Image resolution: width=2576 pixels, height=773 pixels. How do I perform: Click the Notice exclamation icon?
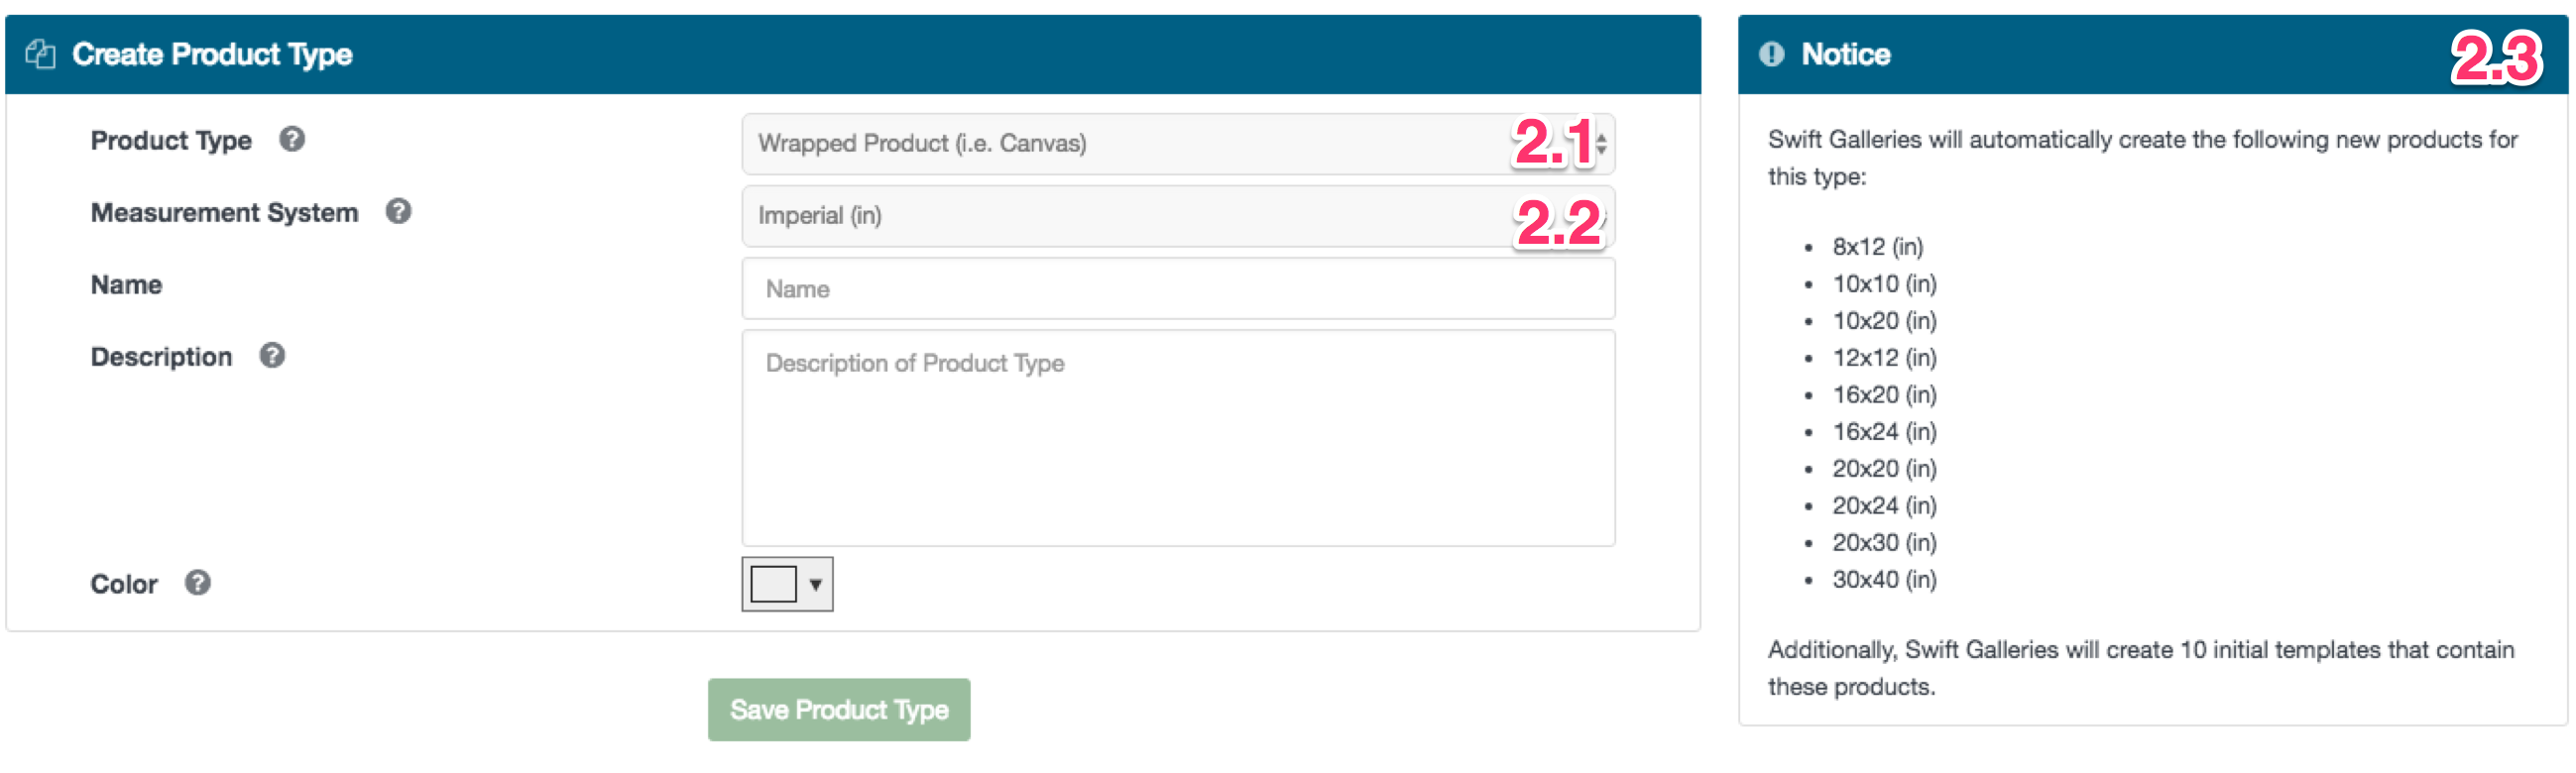coord(1771,54)
